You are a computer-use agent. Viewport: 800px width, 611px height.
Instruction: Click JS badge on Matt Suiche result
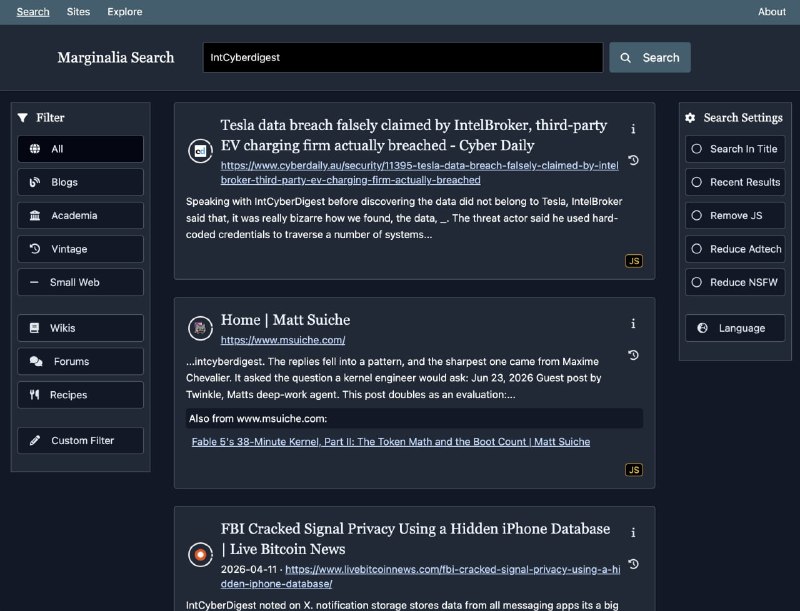[x=634, y=470]
